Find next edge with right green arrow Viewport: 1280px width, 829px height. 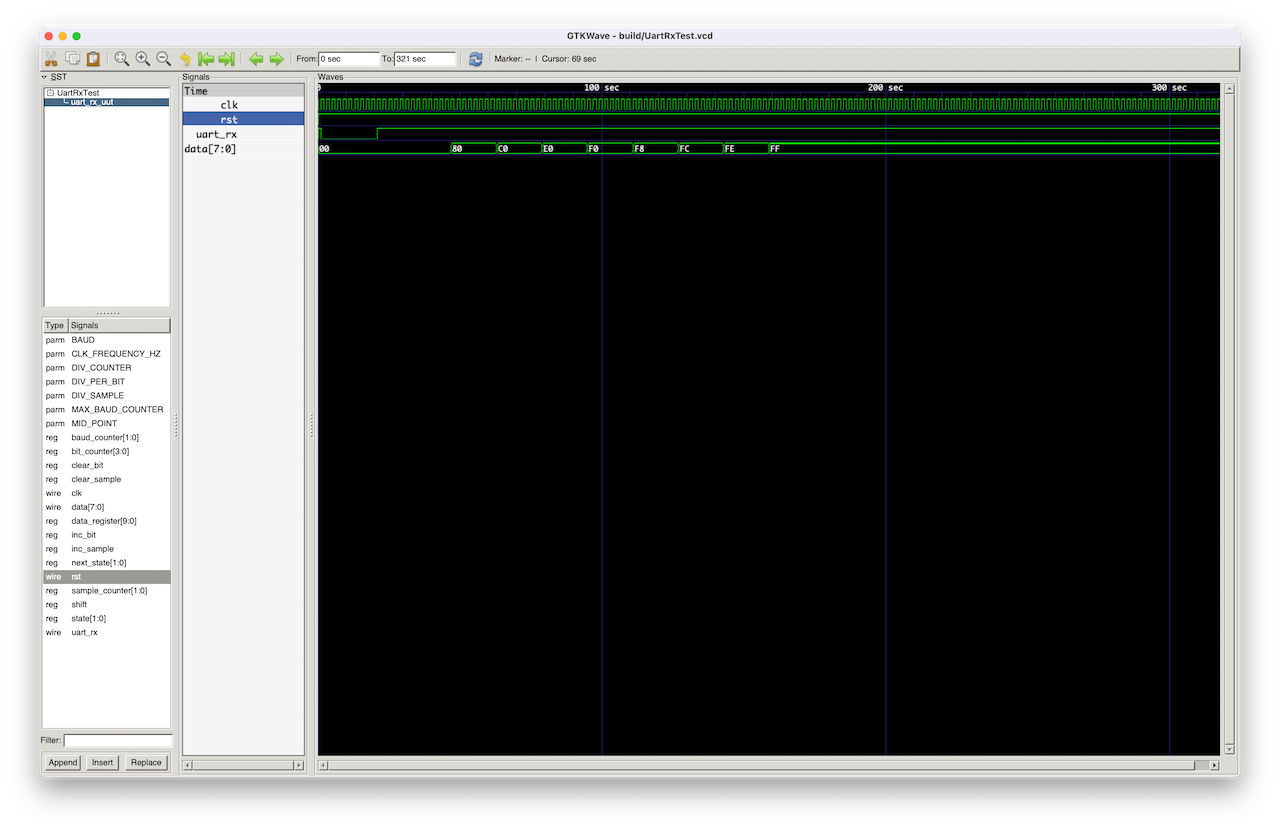(277, 59)
